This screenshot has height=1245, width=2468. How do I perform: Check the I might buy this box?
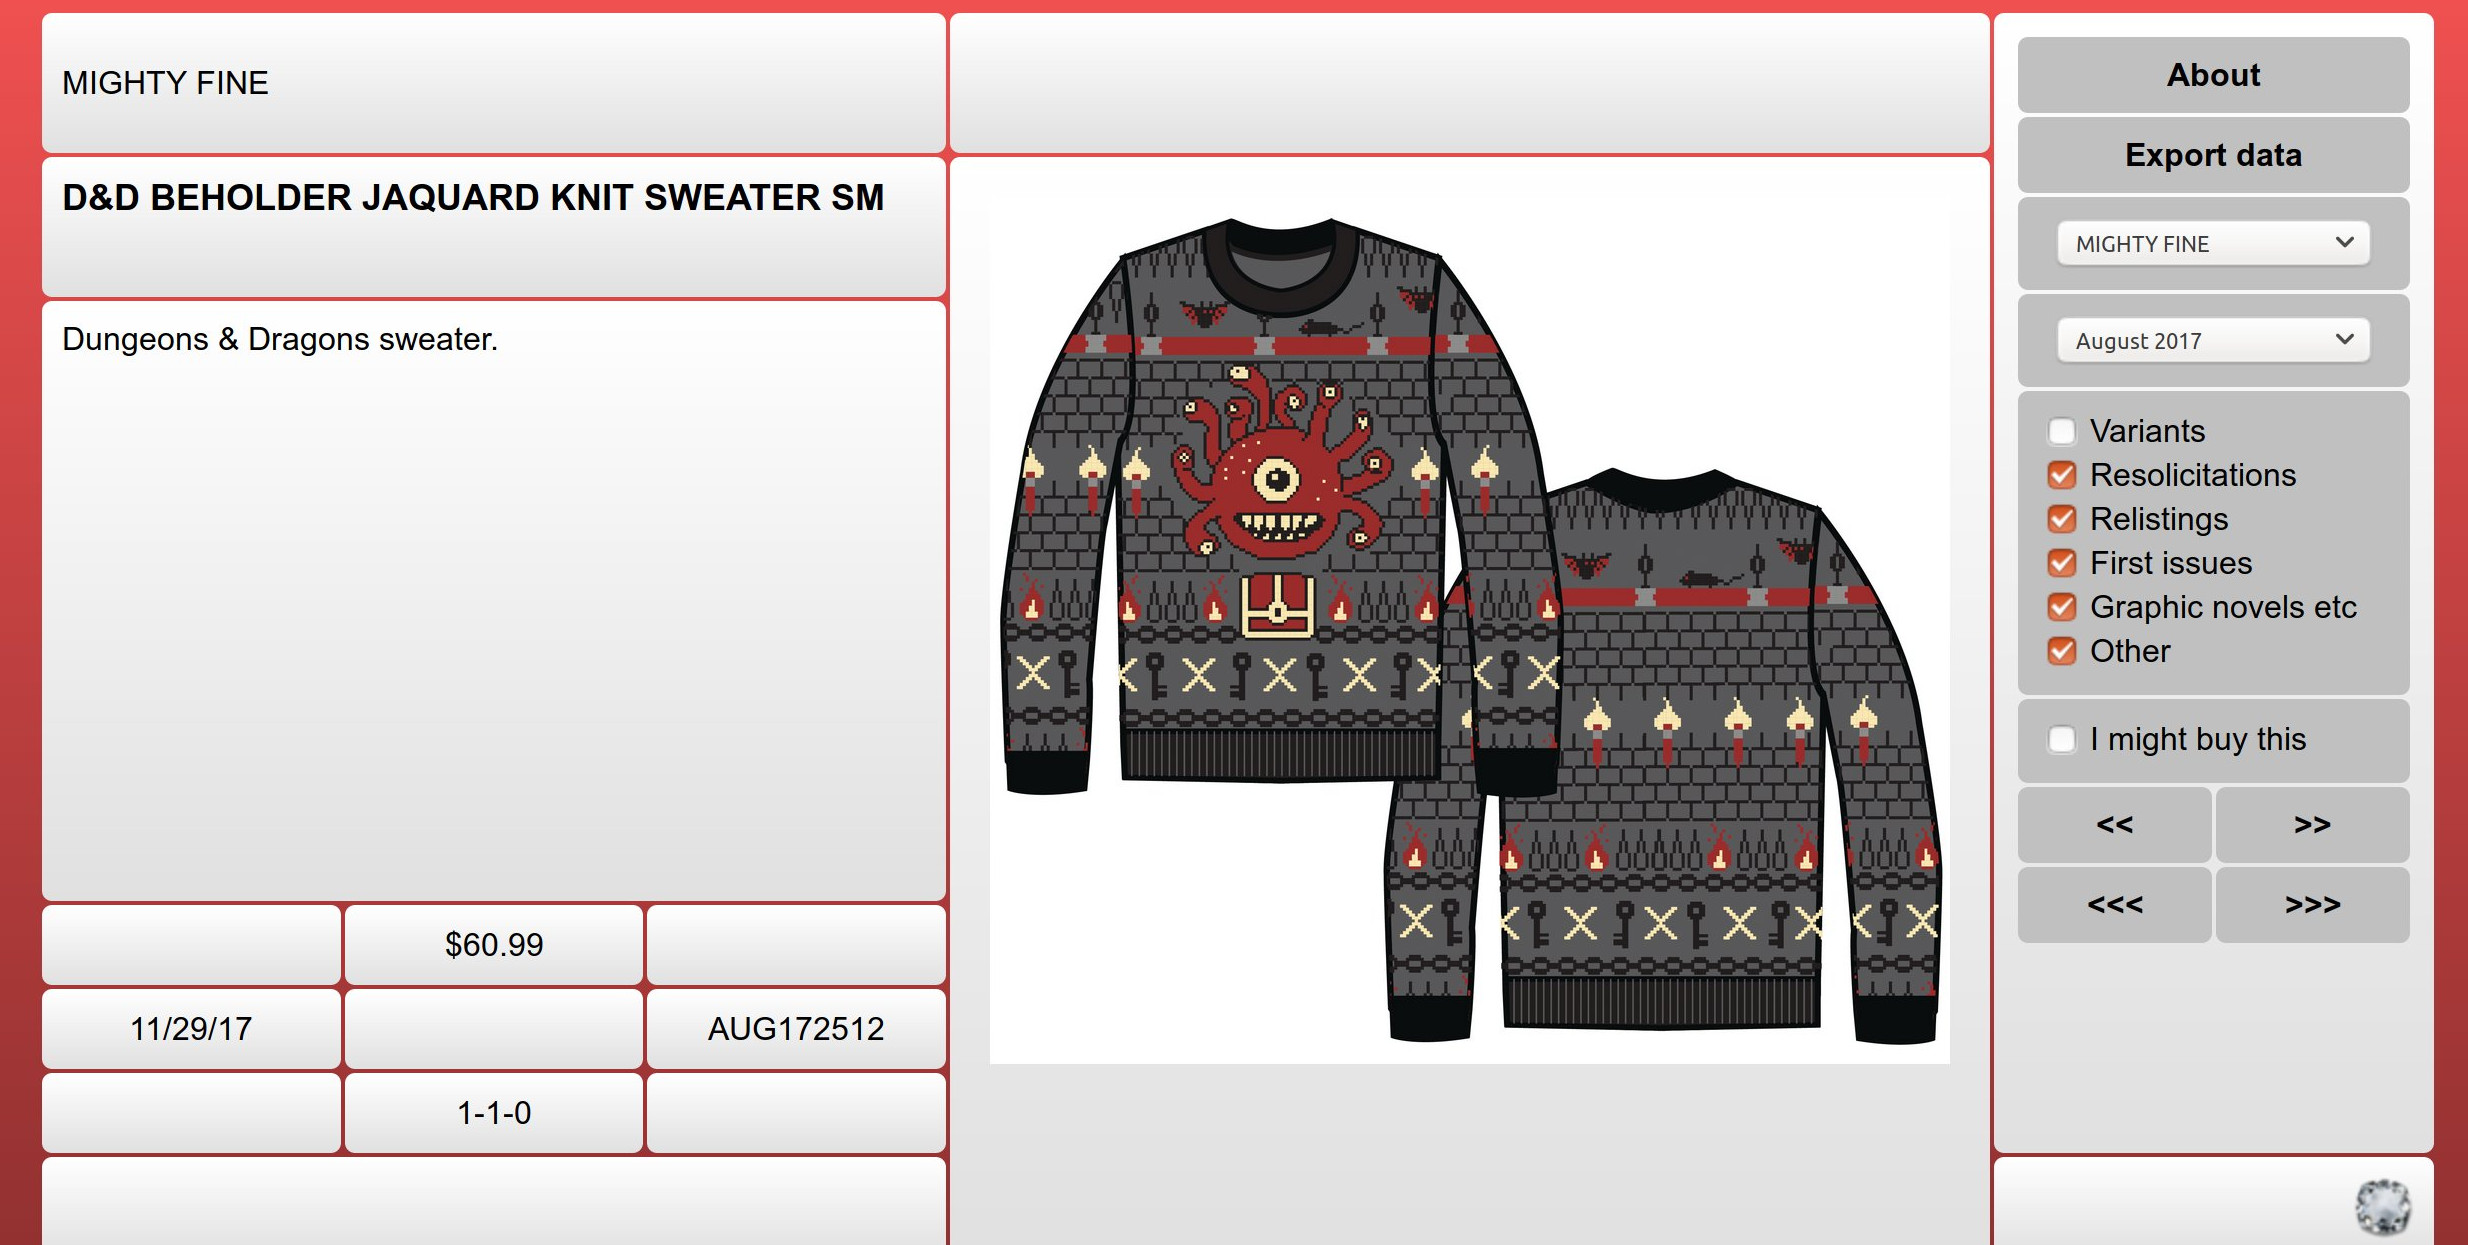pos(2062,739)
